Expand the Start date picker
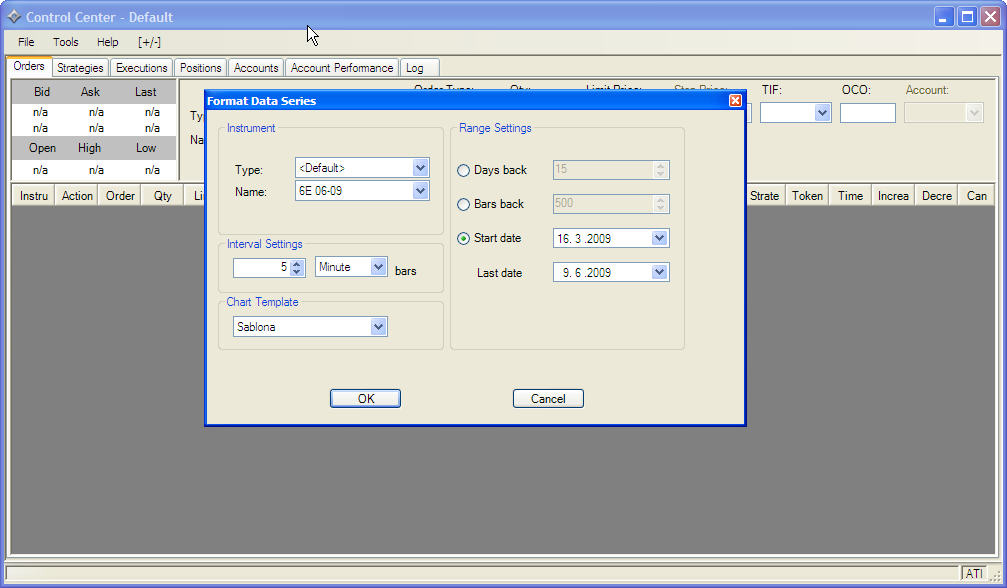This screenshot has width=1007, height=588. [659, 239]
